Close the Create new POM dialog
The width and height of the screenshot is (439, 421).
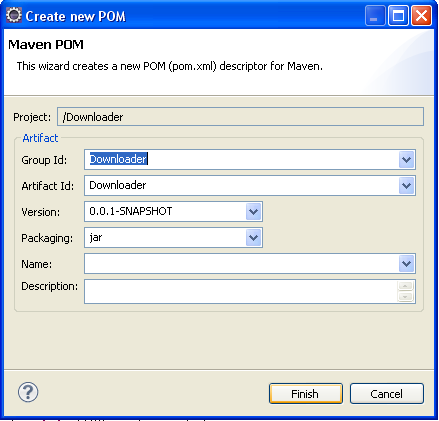(421, 16)
